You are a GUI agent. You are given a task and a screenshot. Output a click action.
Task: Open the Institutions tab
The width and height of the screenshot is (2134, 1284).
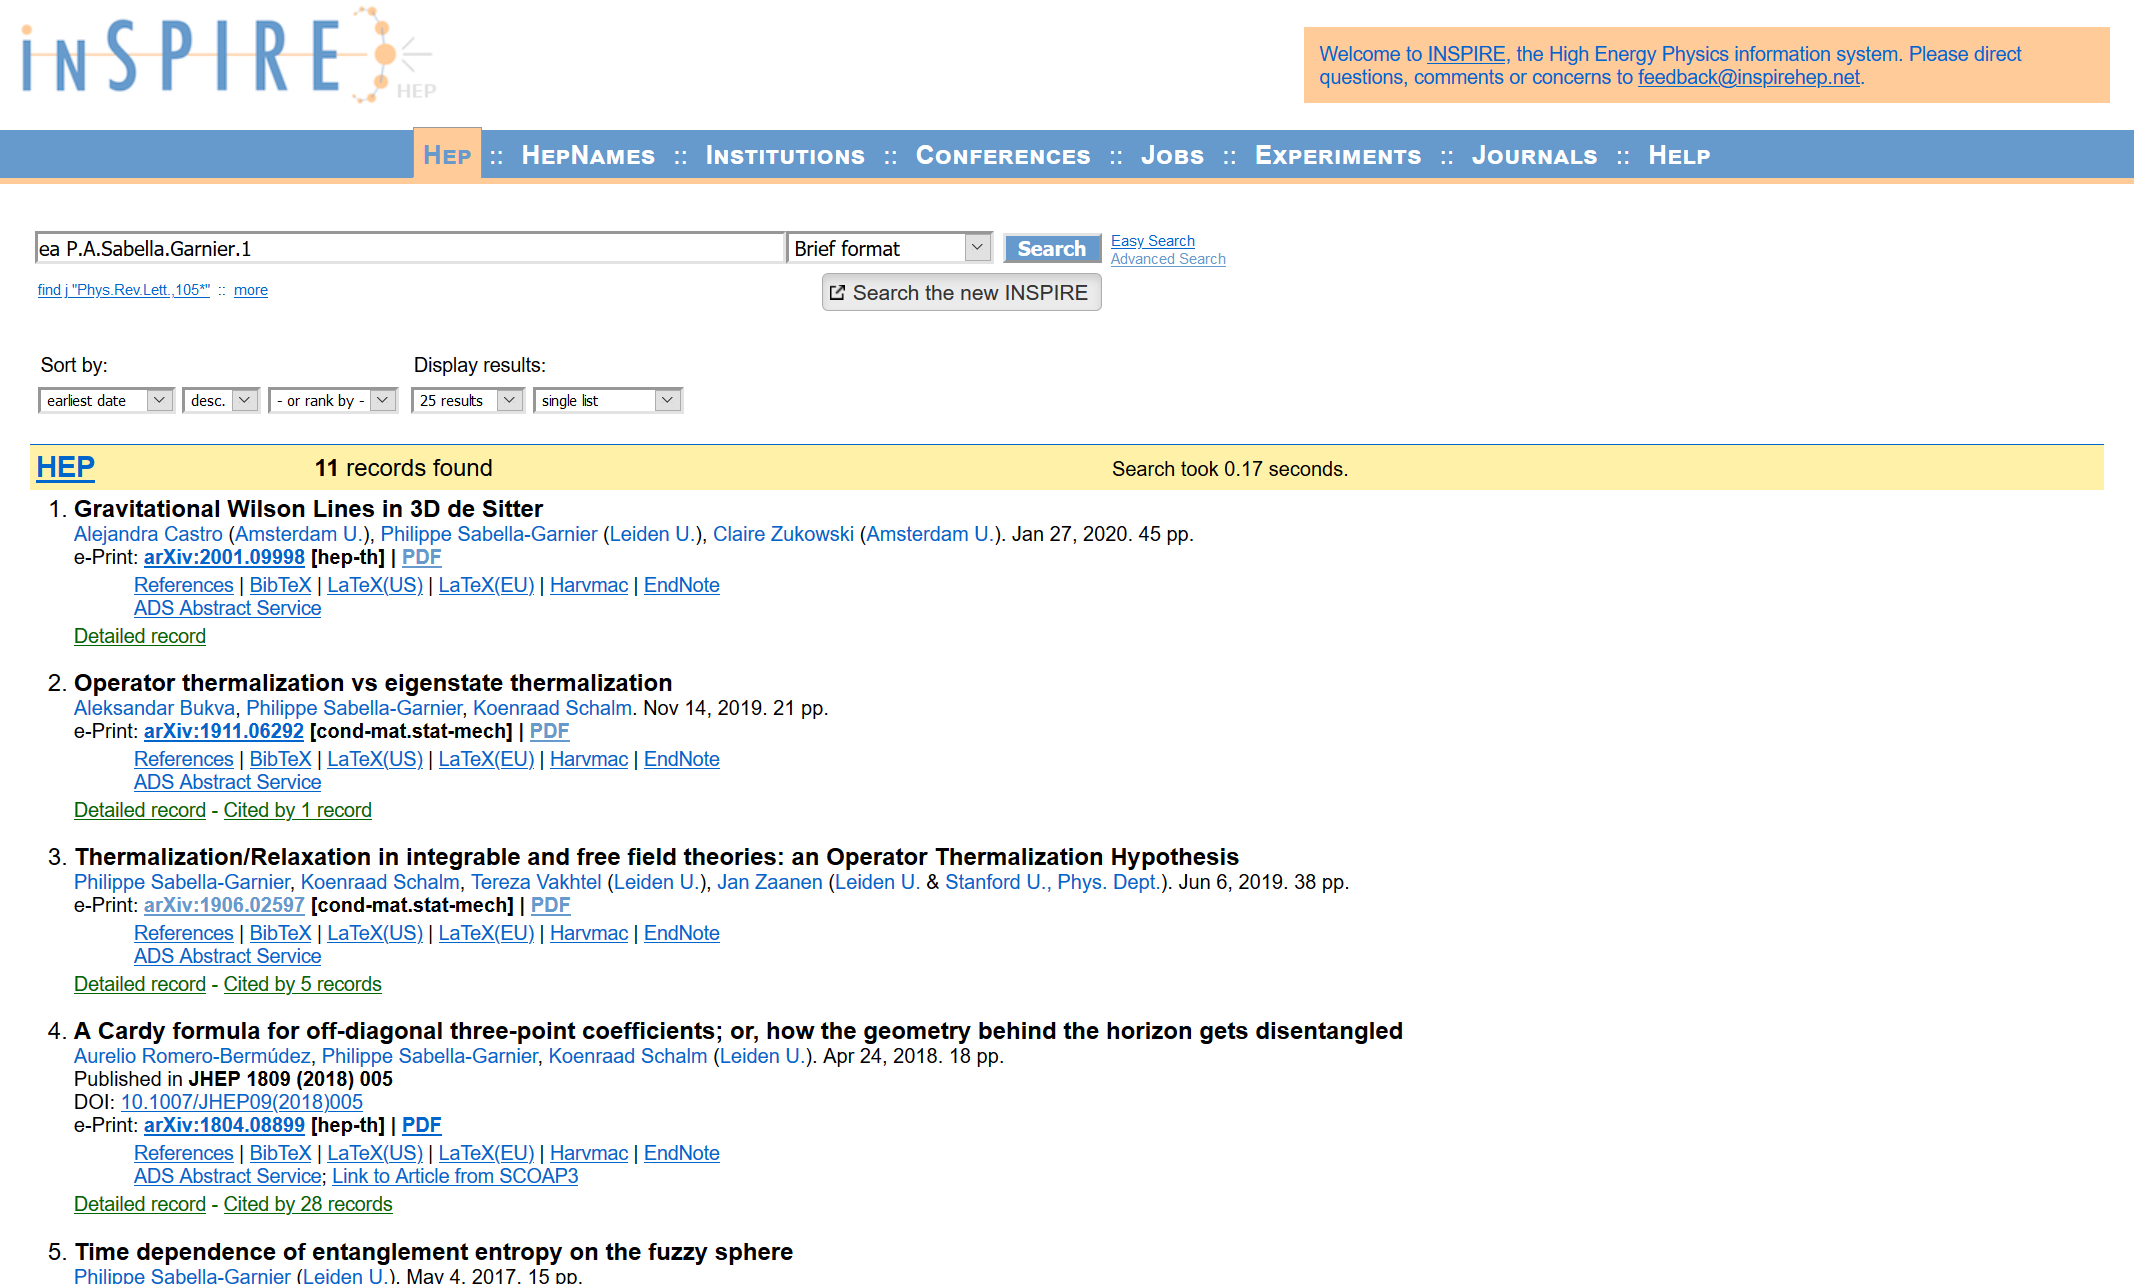[785, 155]
